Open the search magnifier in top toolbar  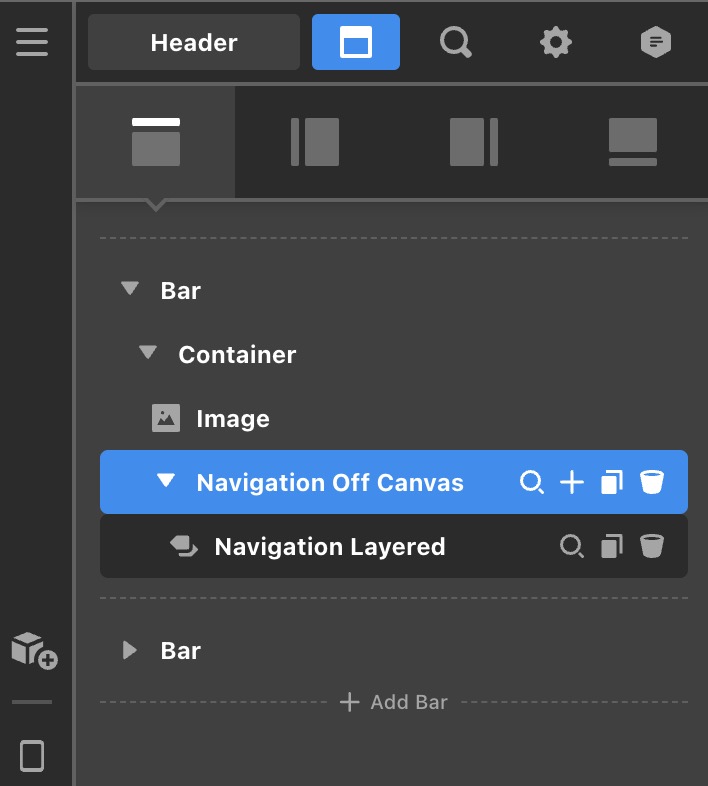point(456,42)
